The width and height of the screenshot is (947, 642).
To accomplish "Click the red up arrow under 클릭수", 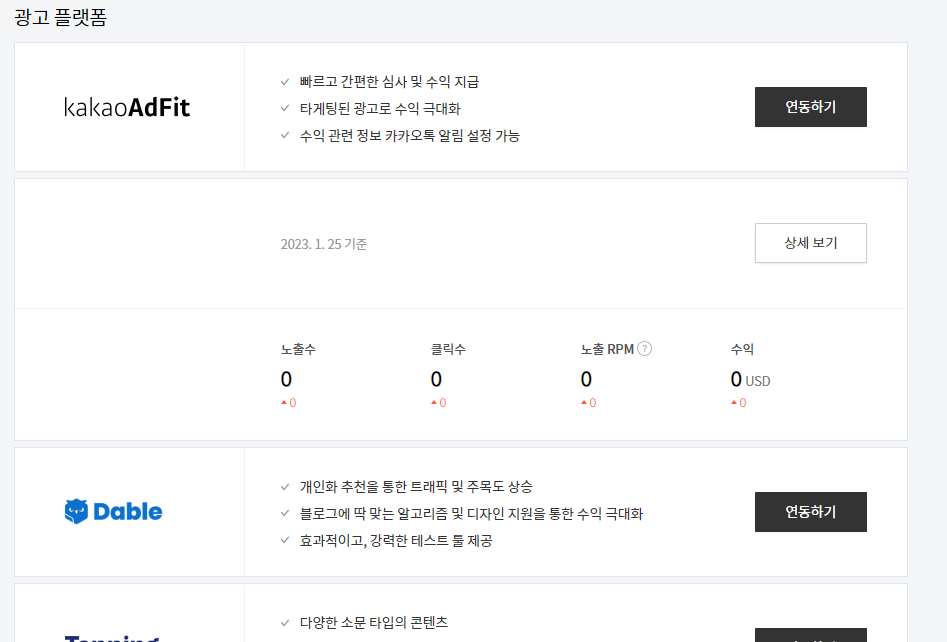I will pyautogui.click(x=434, y=402).
